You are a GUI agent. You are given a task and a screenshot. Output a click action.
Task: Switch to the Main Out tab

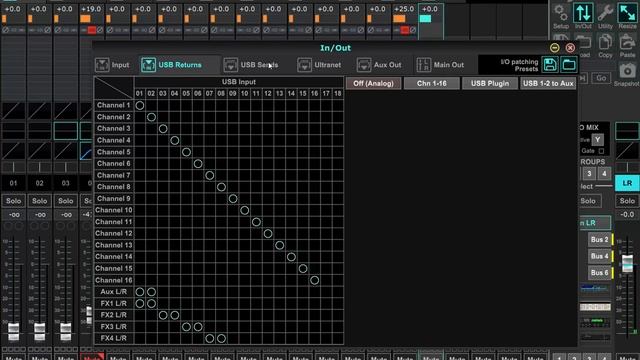(x=440, y=65)
